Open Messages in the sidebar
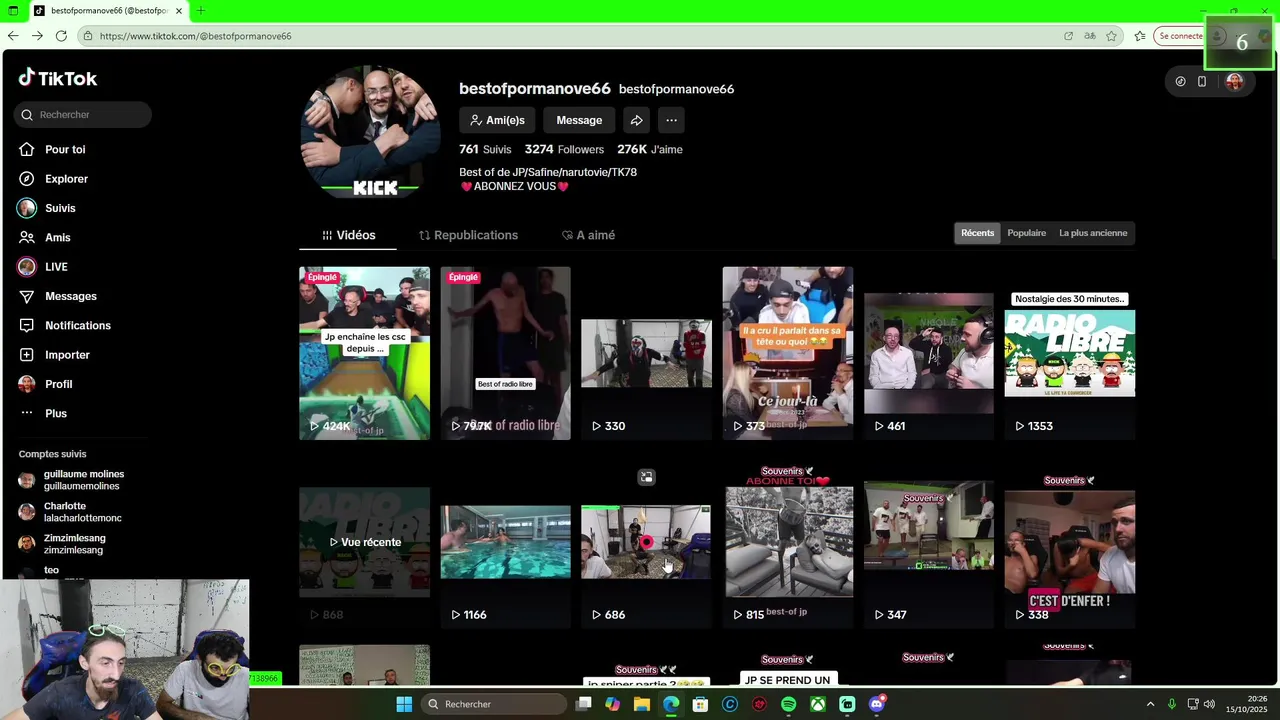Screen dimensions: 1280x720 point(70,296)
